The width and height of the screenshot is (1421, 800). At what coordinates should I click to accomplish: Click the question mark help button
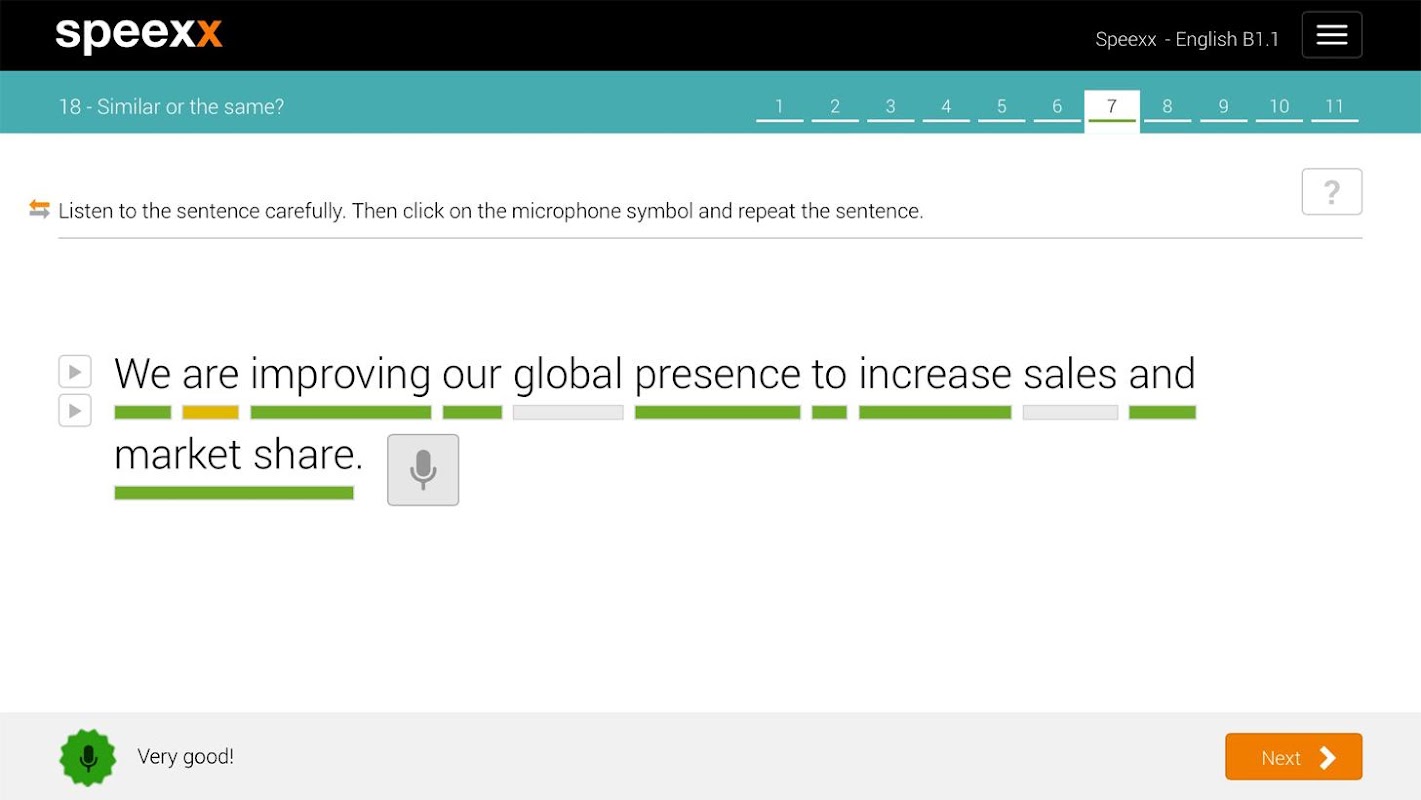pos(1331,192)
